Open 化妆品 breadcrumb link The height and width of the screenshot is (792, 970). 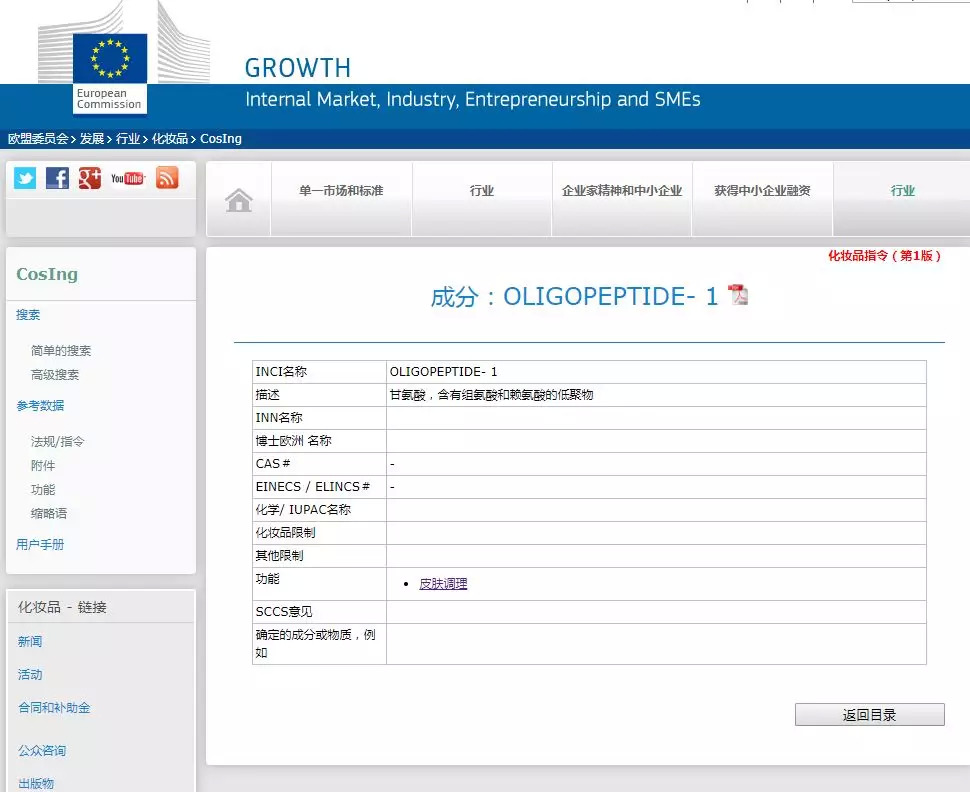[170, 139]
